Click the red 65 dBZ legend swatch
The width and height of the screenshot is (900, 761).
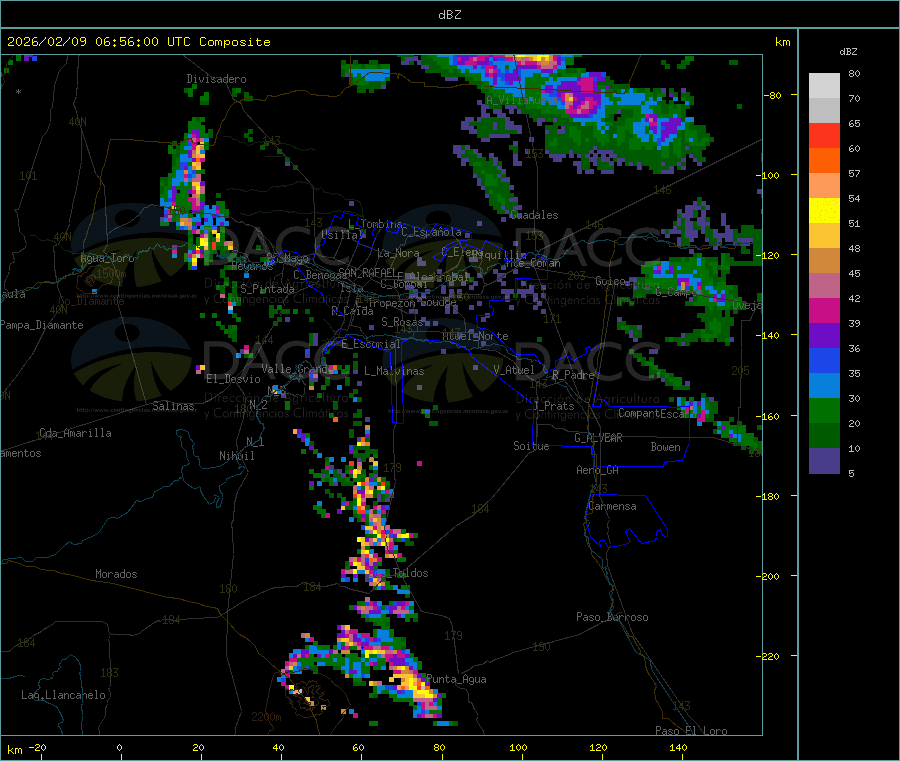point(824,135)
